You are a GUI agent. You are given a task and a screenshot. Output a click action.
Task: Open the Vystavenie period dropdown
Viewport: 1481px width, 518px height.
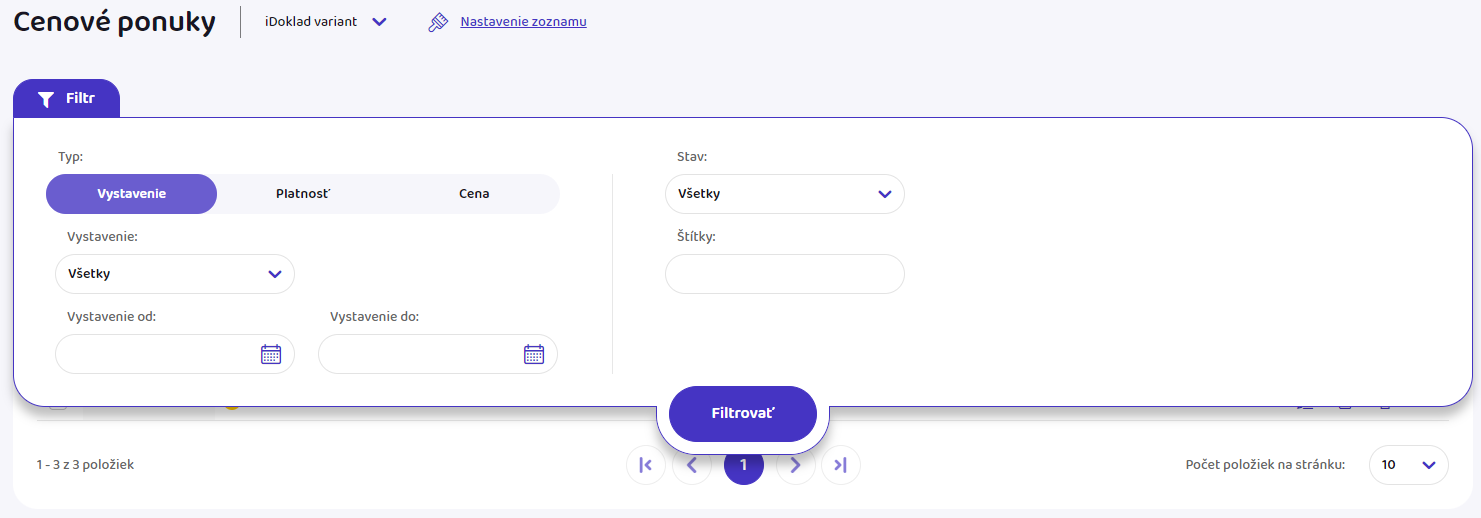click(x=175, y=274)
